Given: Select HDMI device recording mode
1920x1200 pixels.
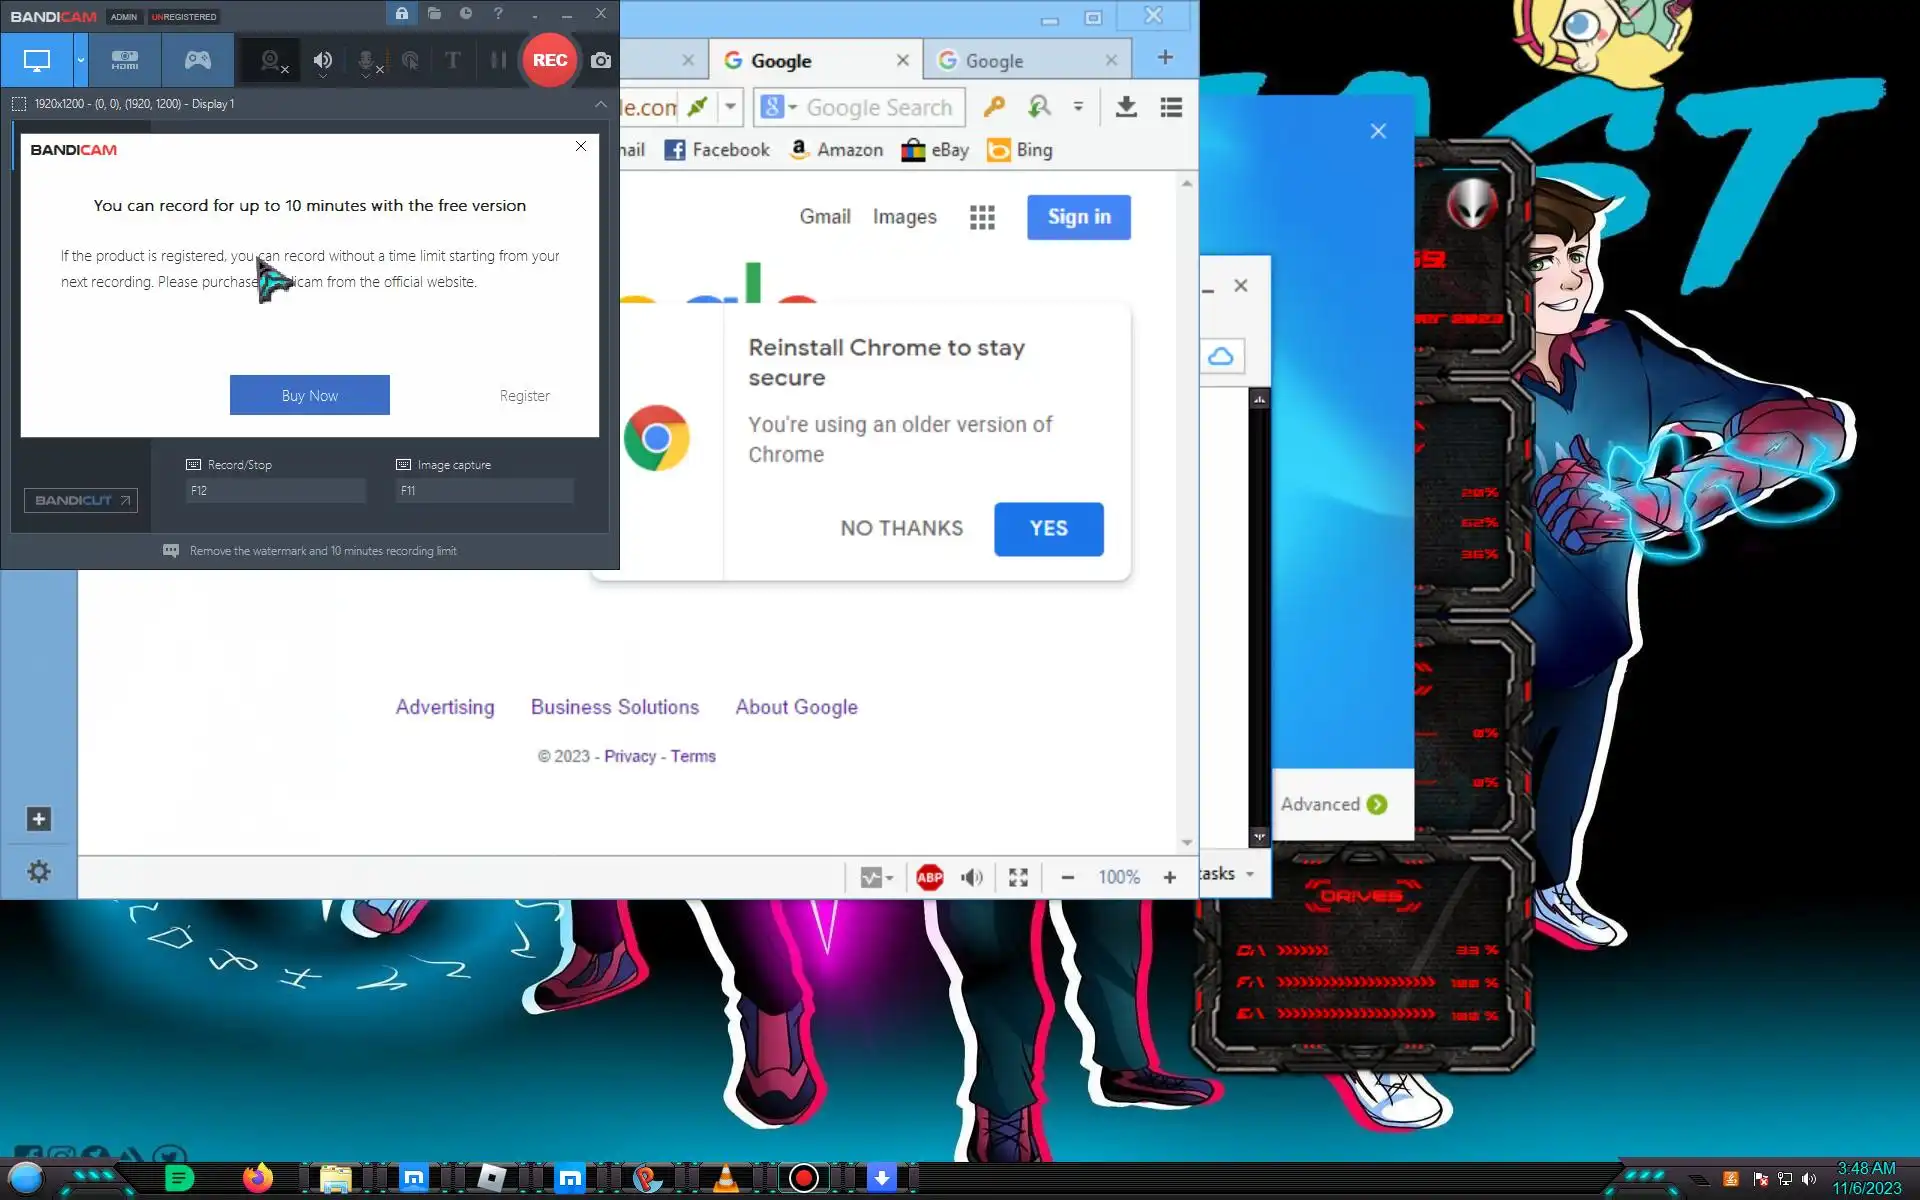Looking at the screenshot, I should (x=125, y=60).
